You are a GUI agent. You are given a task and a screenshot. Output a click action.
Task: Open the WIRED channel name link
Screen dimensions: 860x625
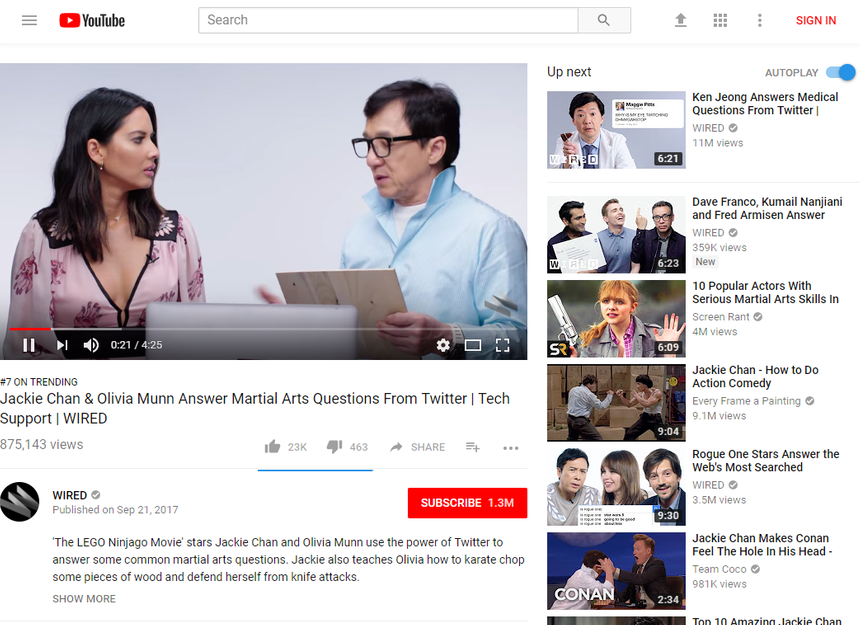(x=70, y=495)
